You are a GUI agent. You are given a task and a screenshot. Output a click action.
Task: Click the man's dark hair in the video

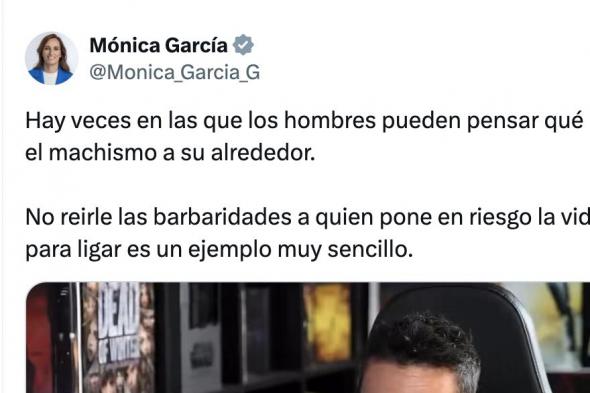click(x=423, y=341)
